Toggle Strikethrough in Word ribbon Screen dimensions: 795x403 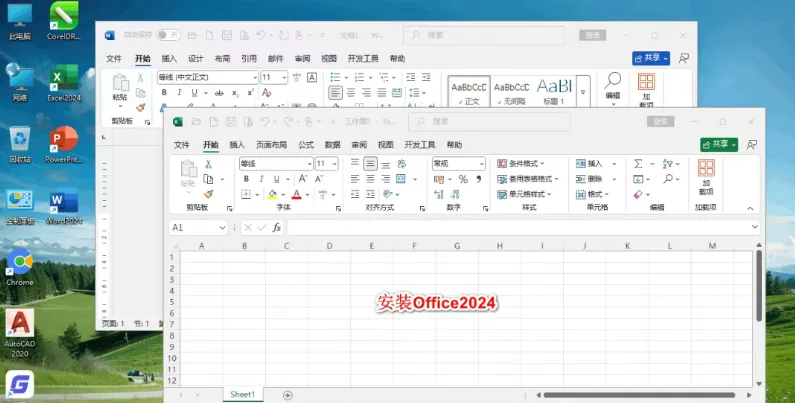coord(219,93)
